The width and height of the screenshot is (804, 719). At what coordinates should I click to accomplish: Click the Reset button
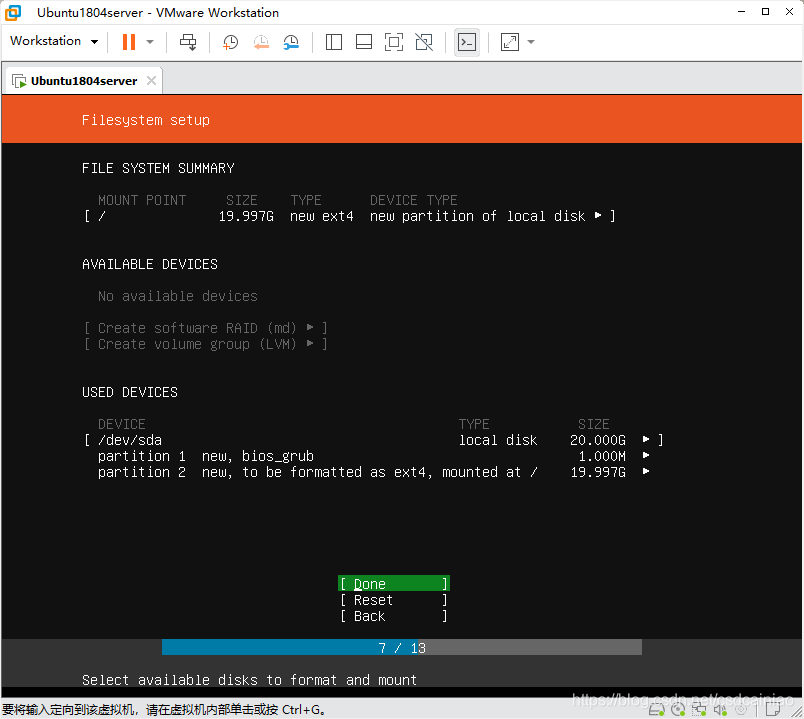coord(394,600)
